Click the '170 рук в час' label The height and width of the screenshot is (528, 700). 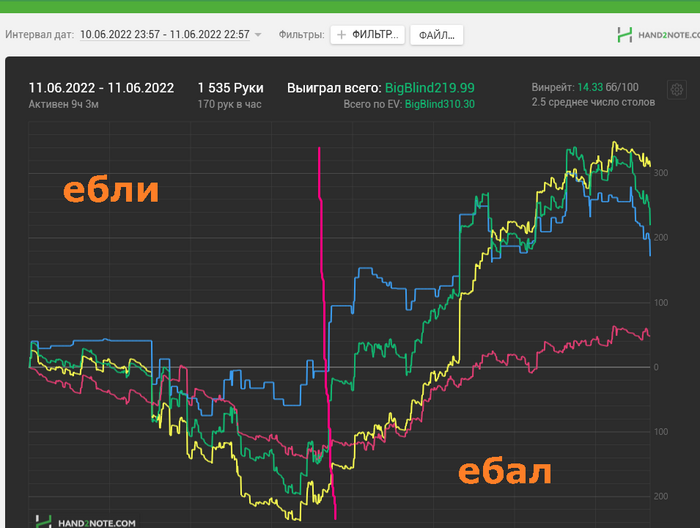point(229,104)
